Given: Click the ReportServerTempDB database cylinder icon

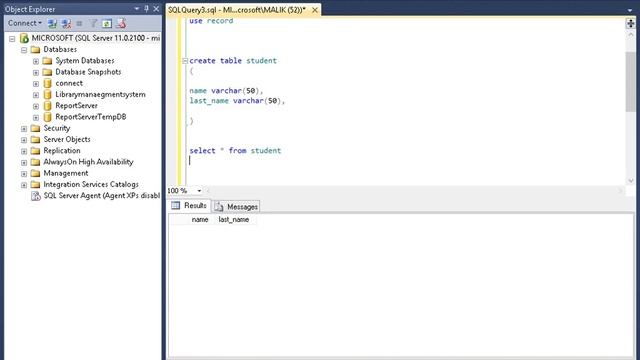Looking at the screenshot, I should point(47,117).
